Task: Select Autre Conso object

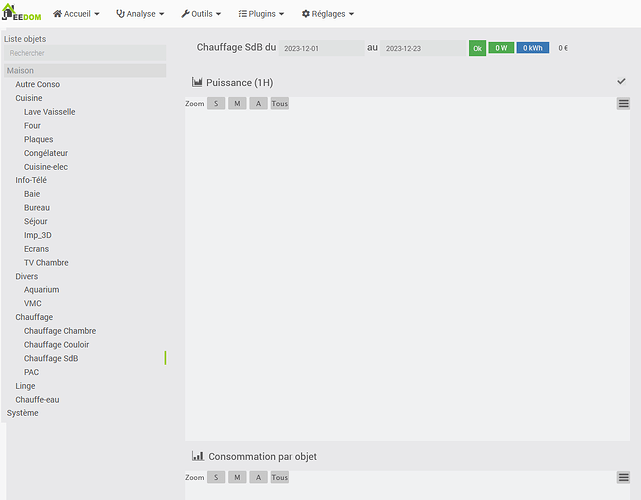Action: pos(38,84)
